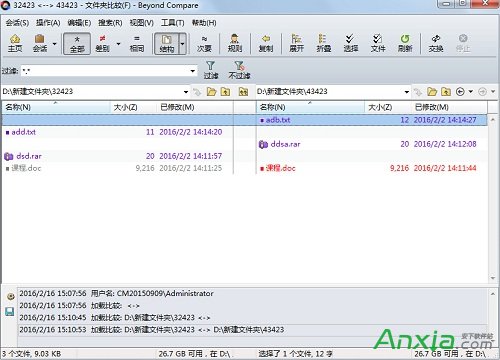Sort right pane by 名称(N) column
This screenshot has height=360, width=500.
310,107
